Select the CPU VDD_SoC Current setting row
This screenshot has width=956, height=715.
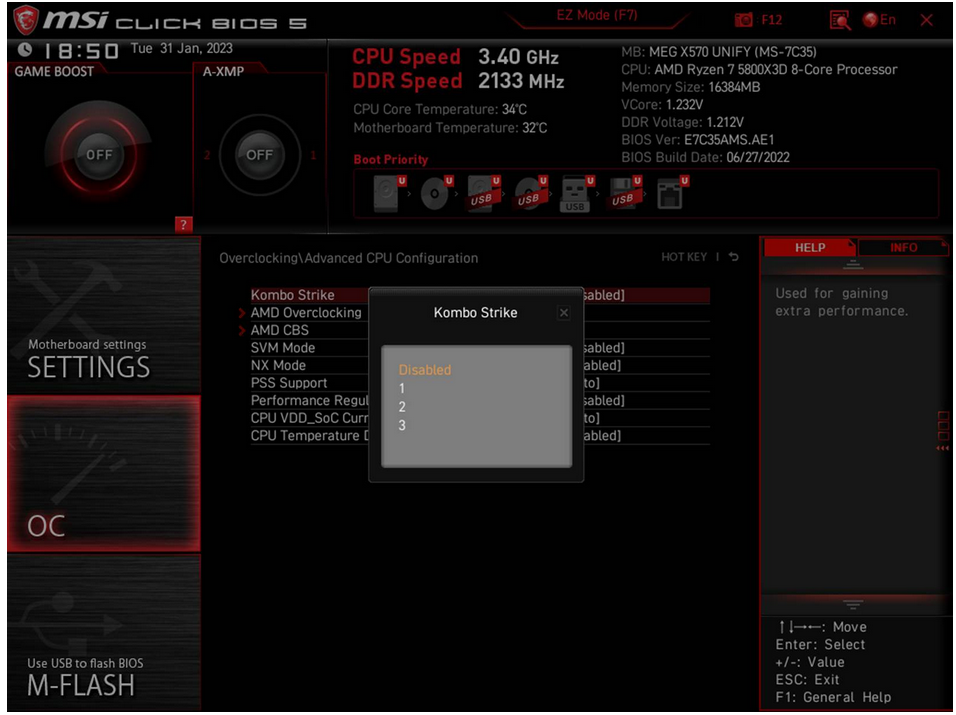coord(480,418)
